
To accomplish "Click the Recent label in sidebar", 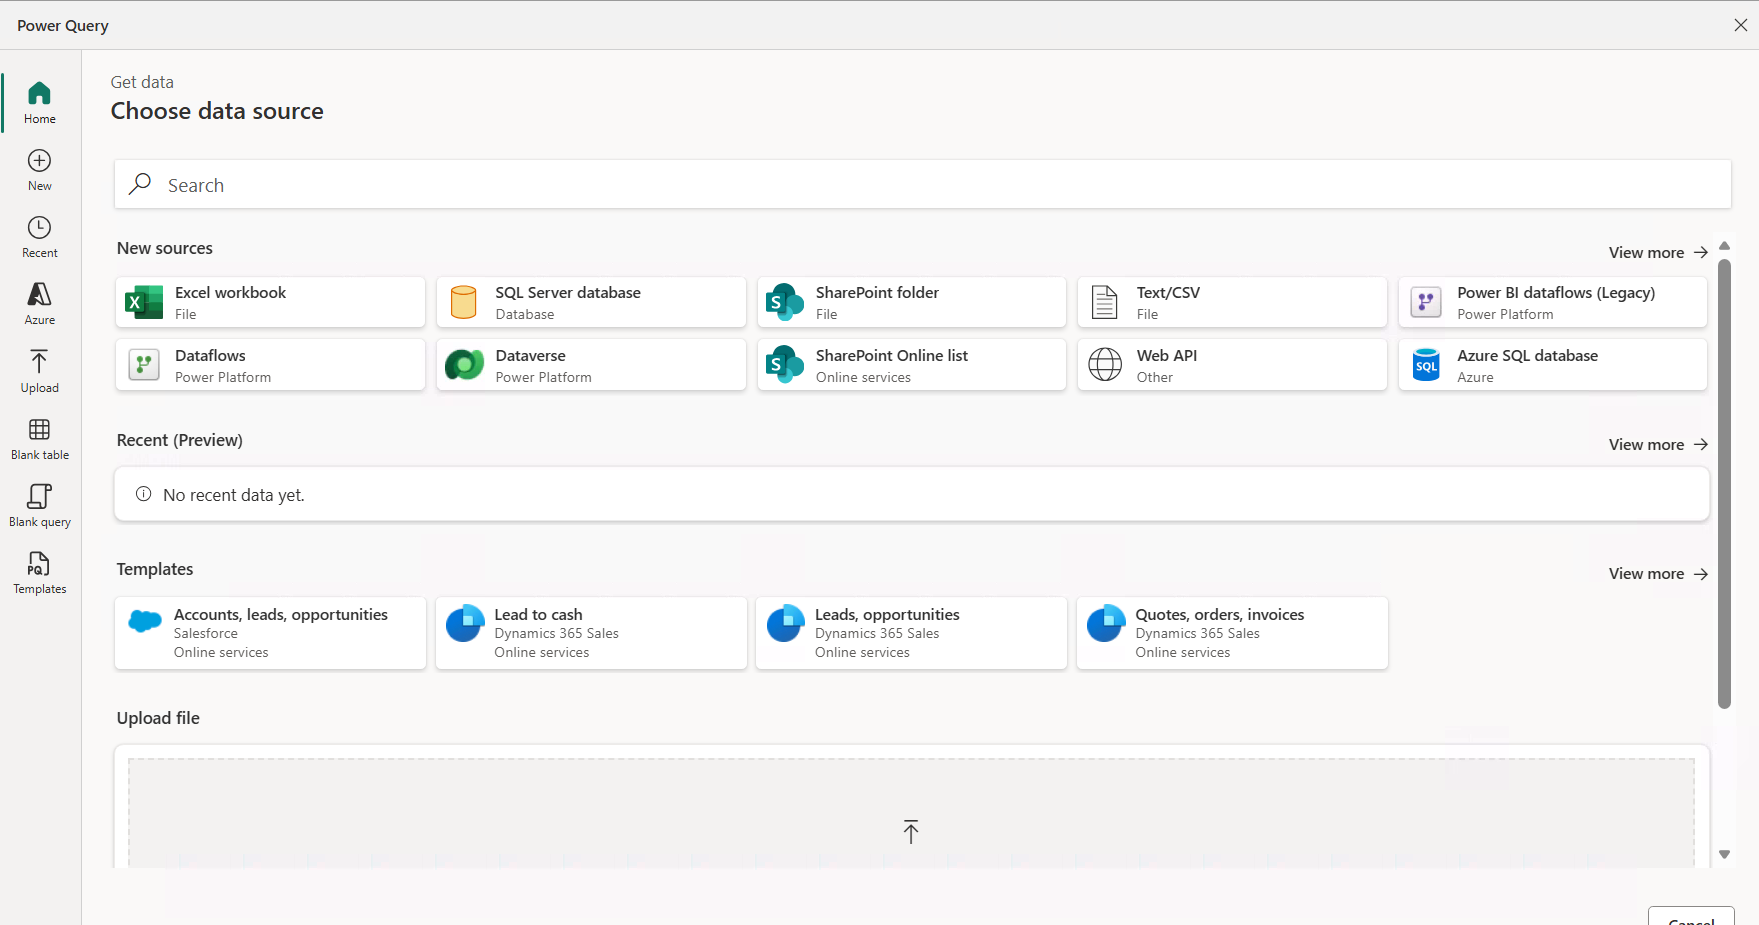I will [40, 253].
